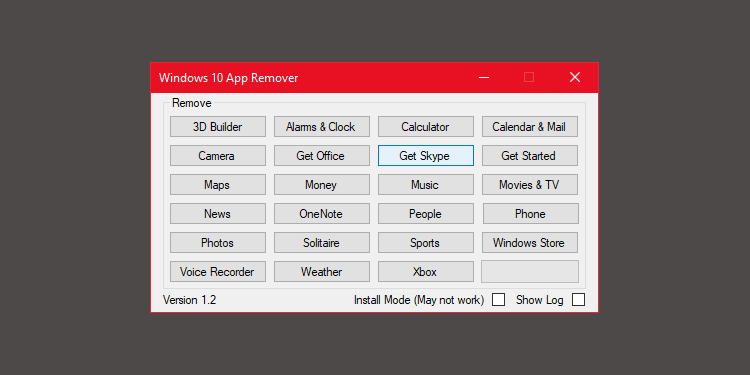Remove the Weather app
750x375 pixels.
point(322,272)
